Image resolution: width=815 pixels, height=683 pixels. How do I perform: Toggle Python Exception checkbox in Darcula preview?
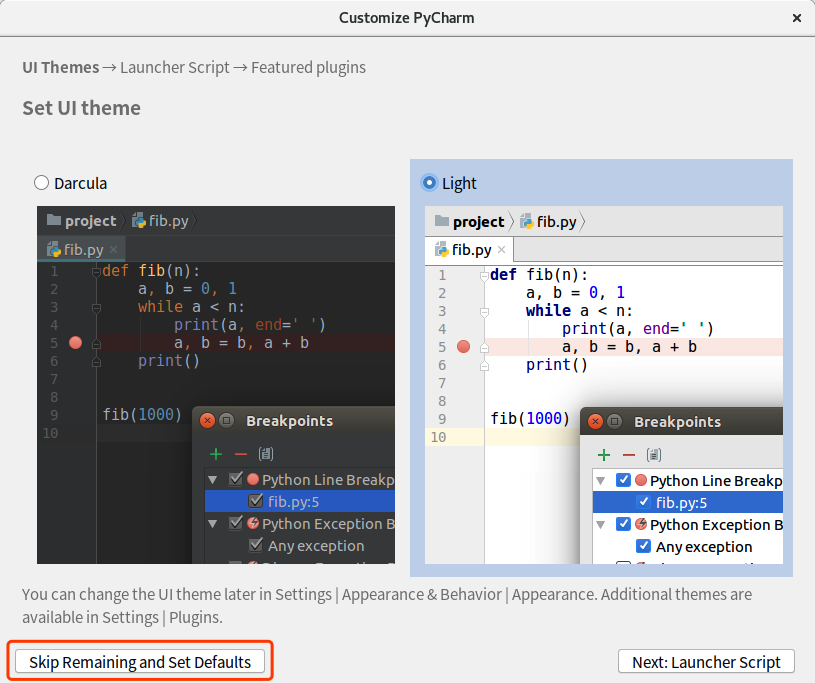[236, 523]
